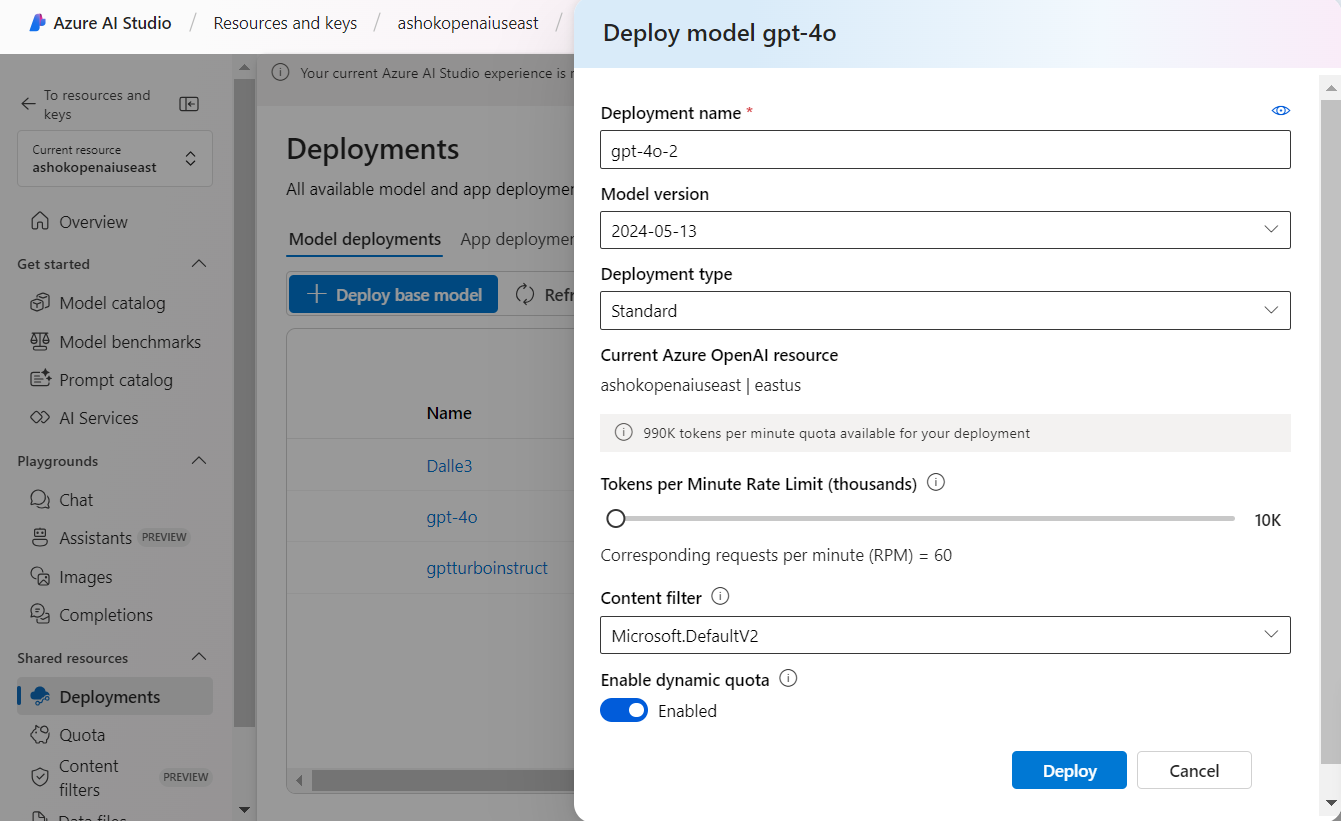Screen dimensions: 1341x821
Task: Open the Current resource selector
Action: tap(115, 158)
